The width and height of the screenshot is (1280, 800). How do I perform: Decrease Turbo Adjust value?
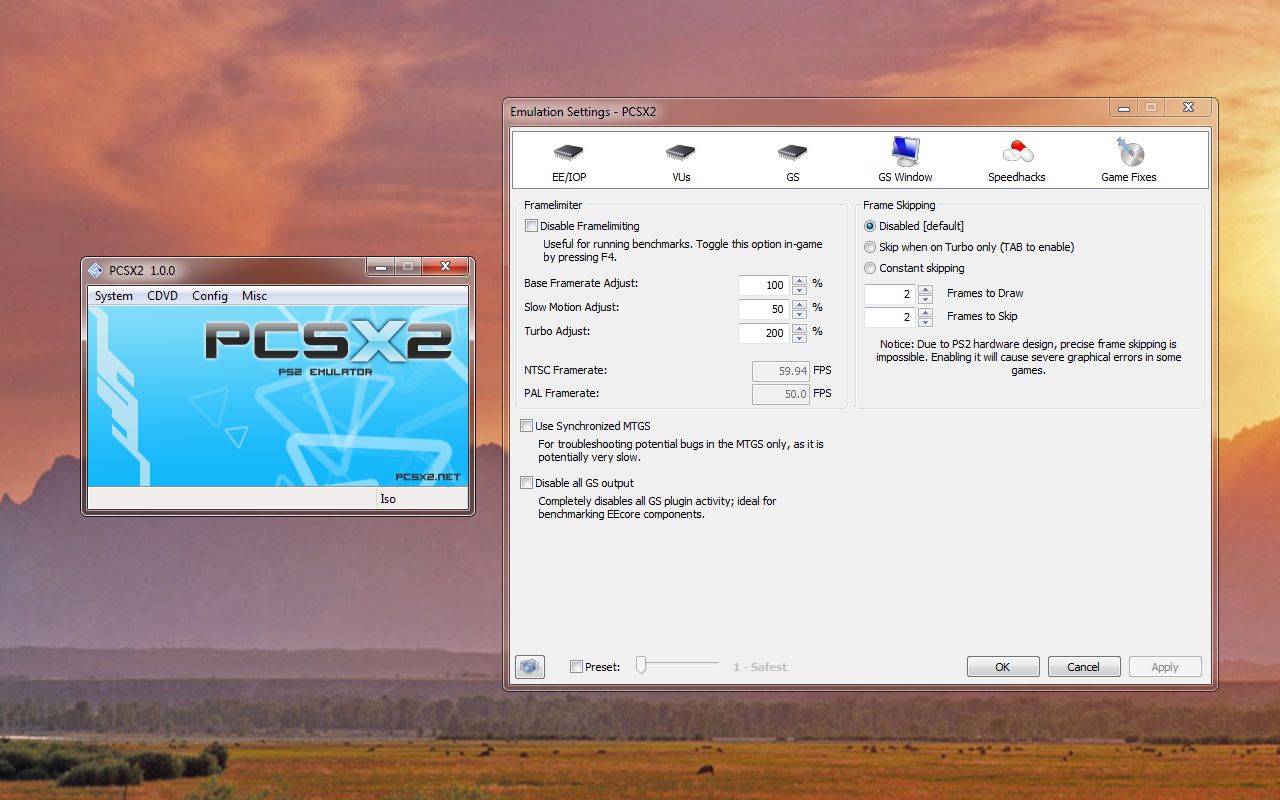(x=799, y=338)
